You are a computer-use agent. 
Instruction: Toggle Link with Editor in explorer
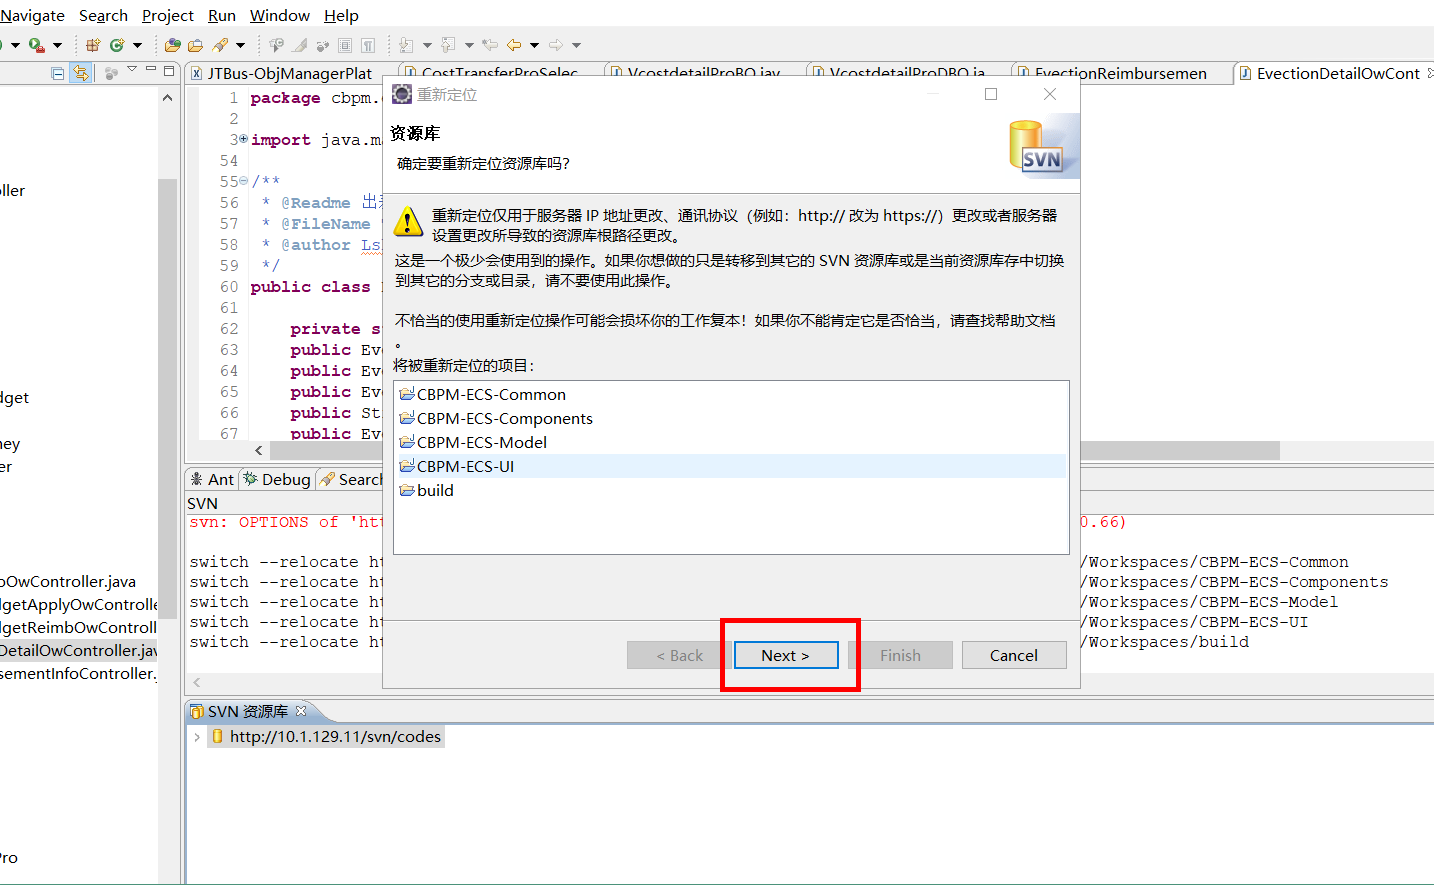pyautogui.click(x=81, y=73)
